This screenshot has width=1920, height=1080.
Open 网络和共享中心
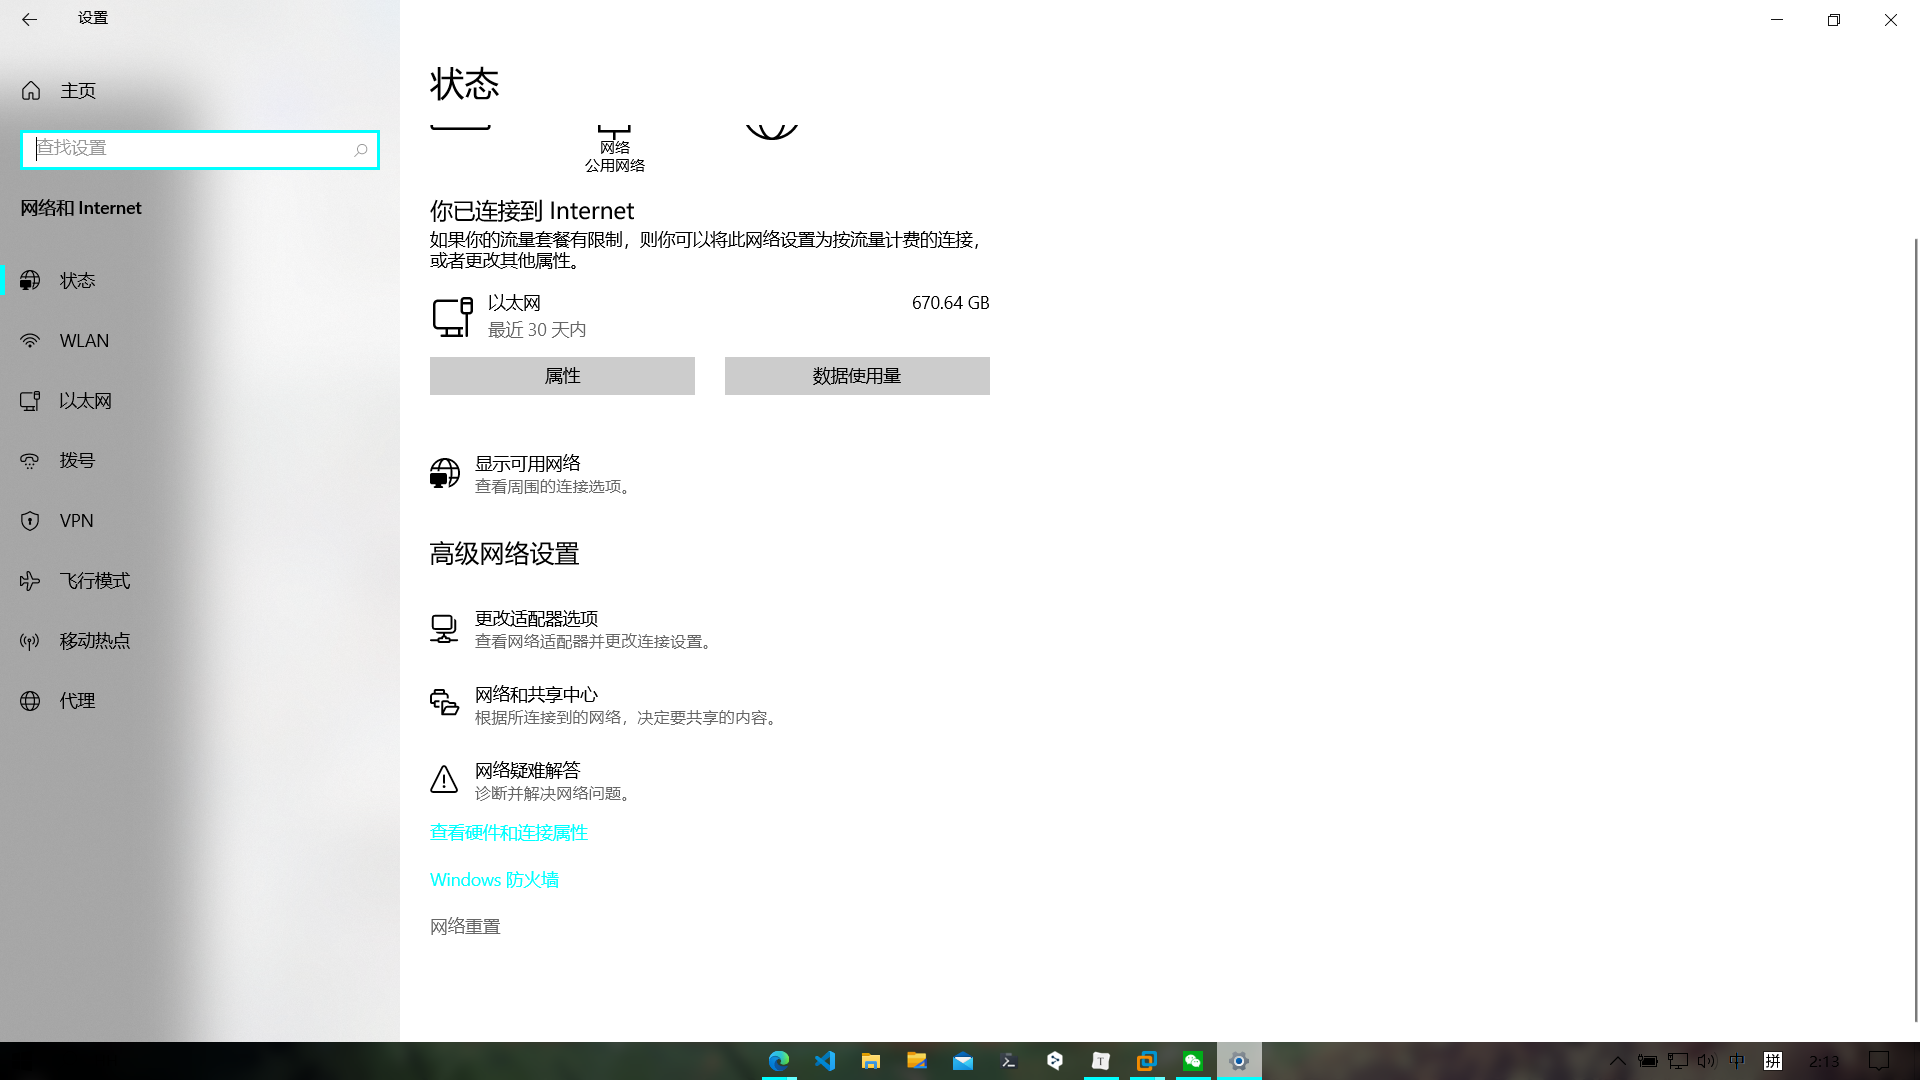coord(536,695)
